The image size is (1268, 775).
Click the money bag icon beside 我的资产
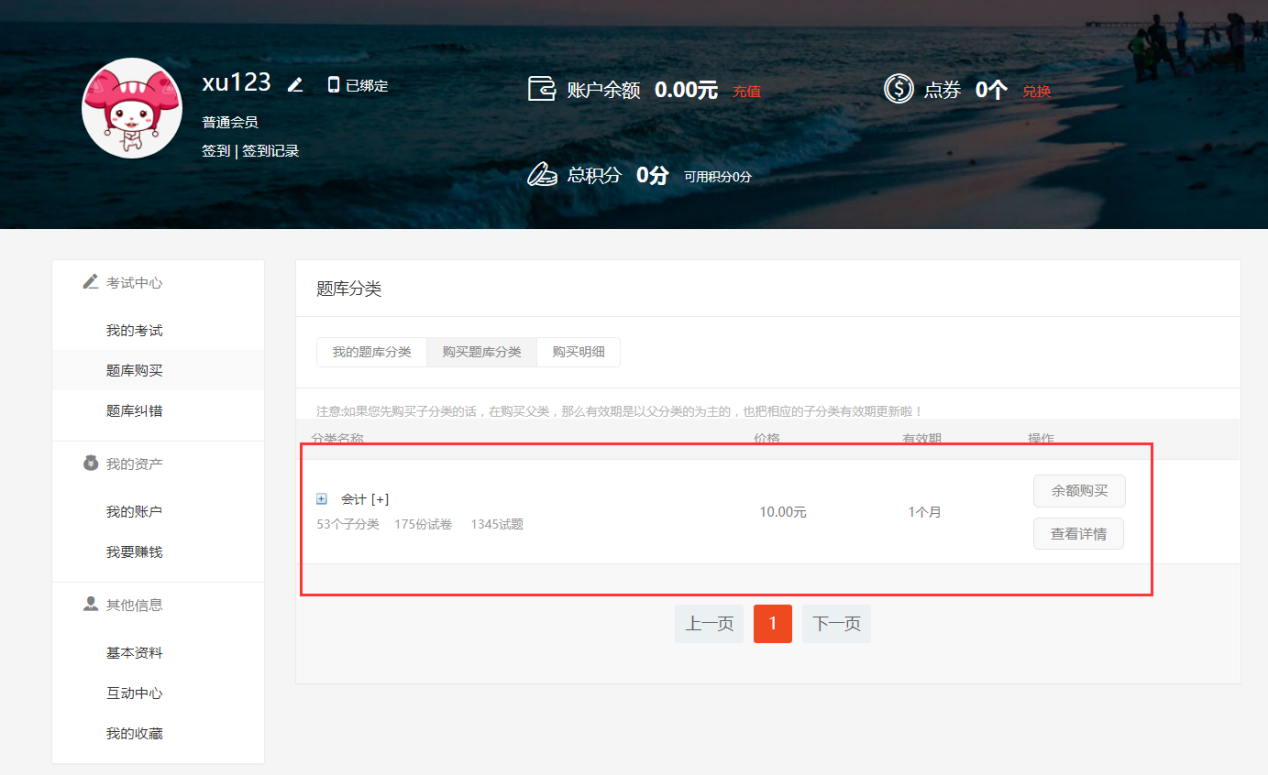click(89, 463)
